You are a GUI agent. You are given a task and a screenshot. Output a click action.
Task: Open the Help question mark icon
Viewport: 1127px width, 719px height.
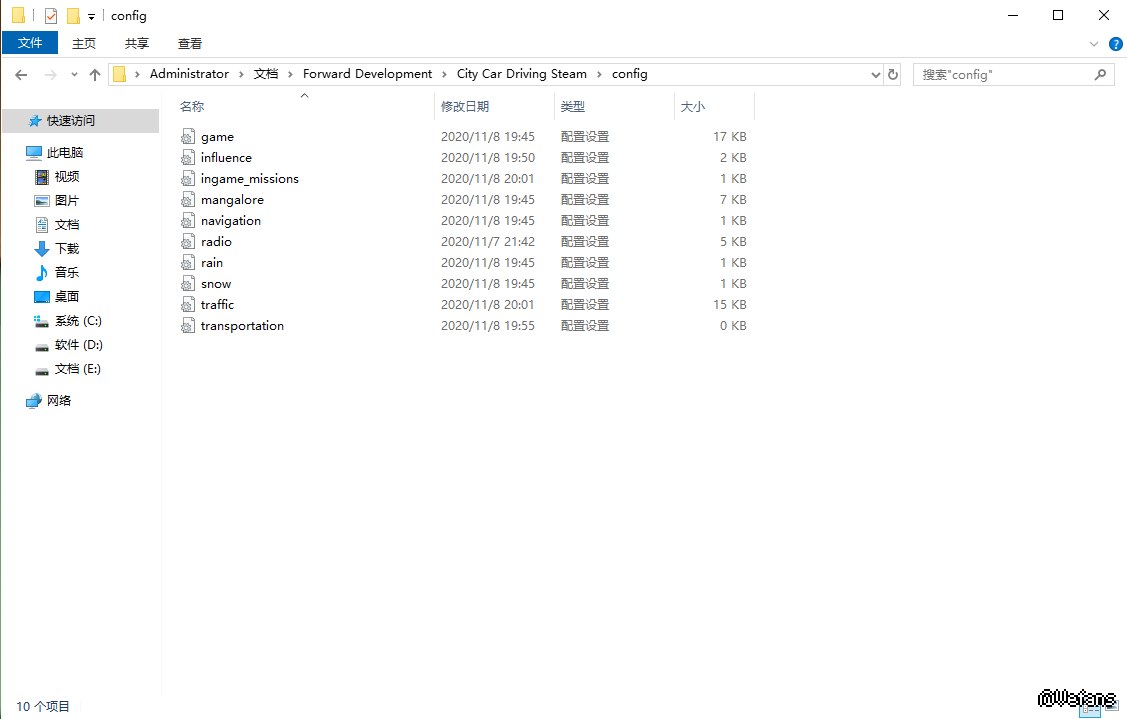tap(1115, 44)
